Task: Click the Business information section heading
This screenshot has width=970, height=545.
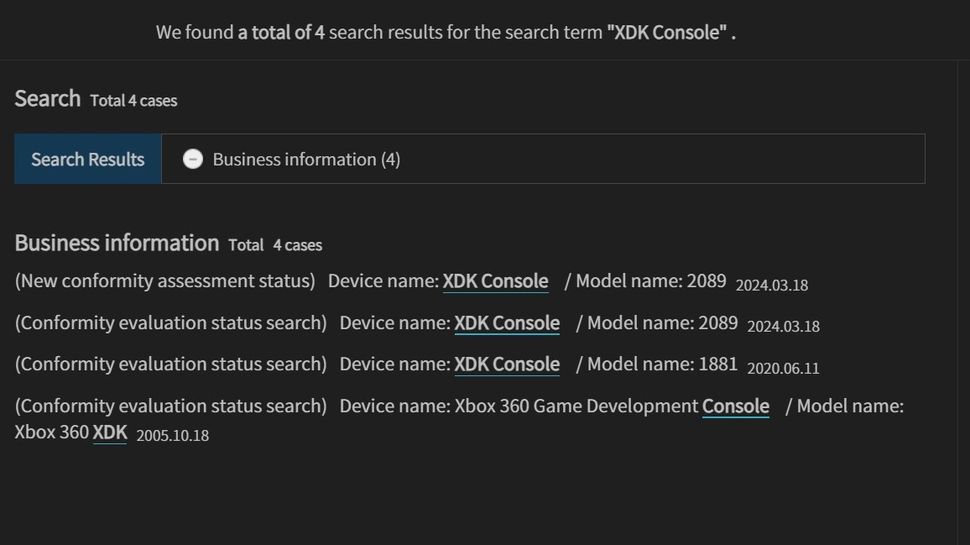Action: [116, 243]
